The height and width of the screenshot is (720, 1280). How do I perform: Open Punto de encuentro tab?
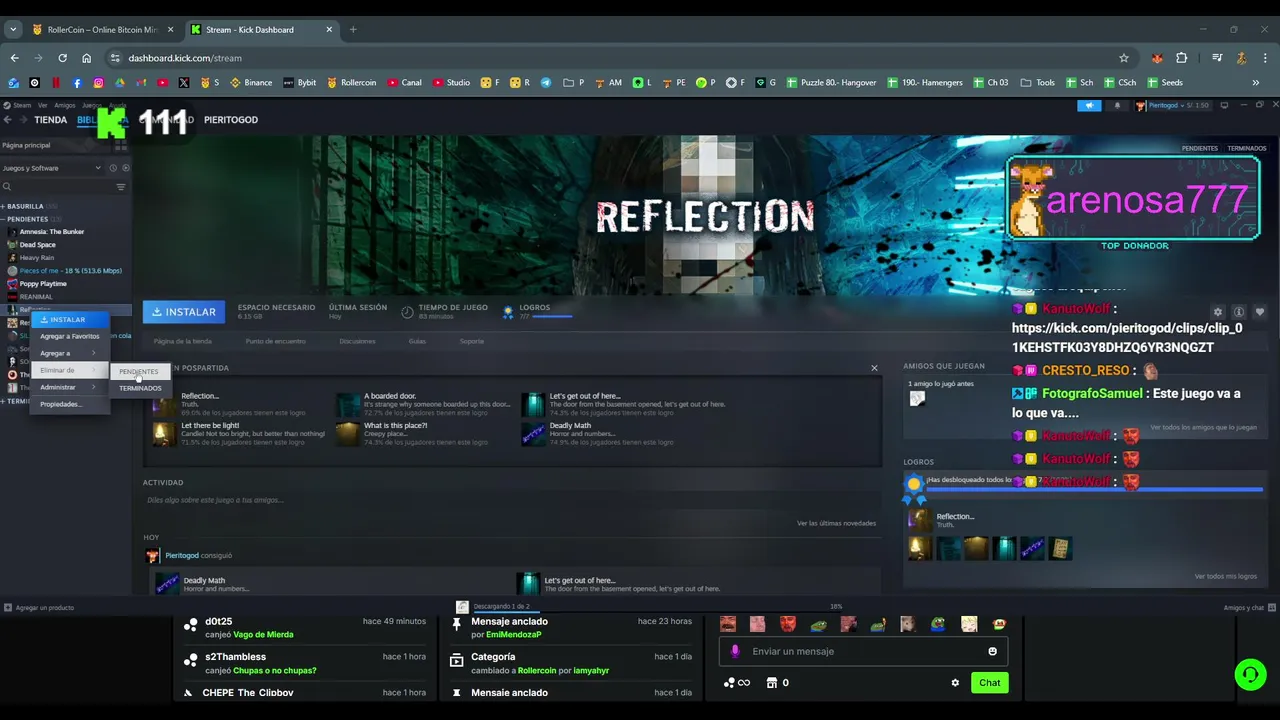tap(276, 341)
